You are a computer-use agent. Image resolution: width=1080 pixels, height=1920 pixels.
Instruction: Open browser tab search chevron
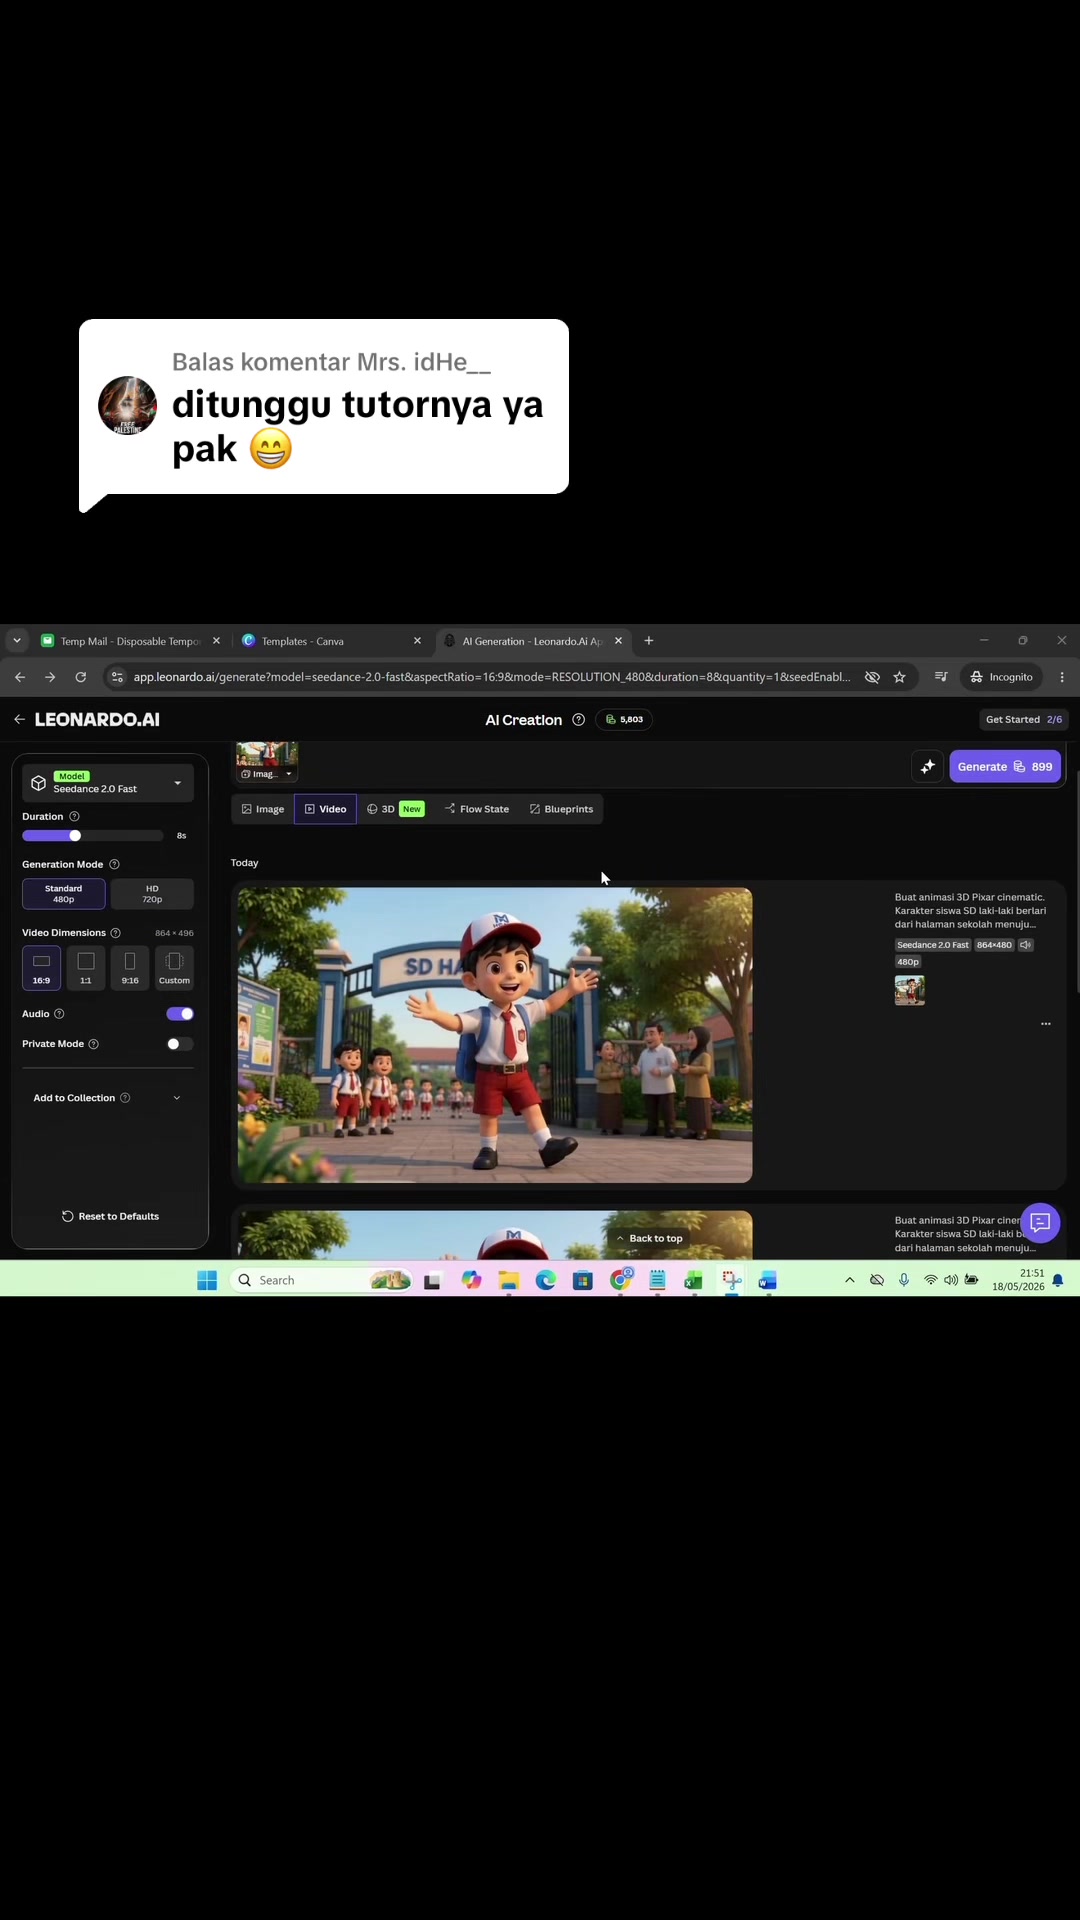tap(17, 641)
